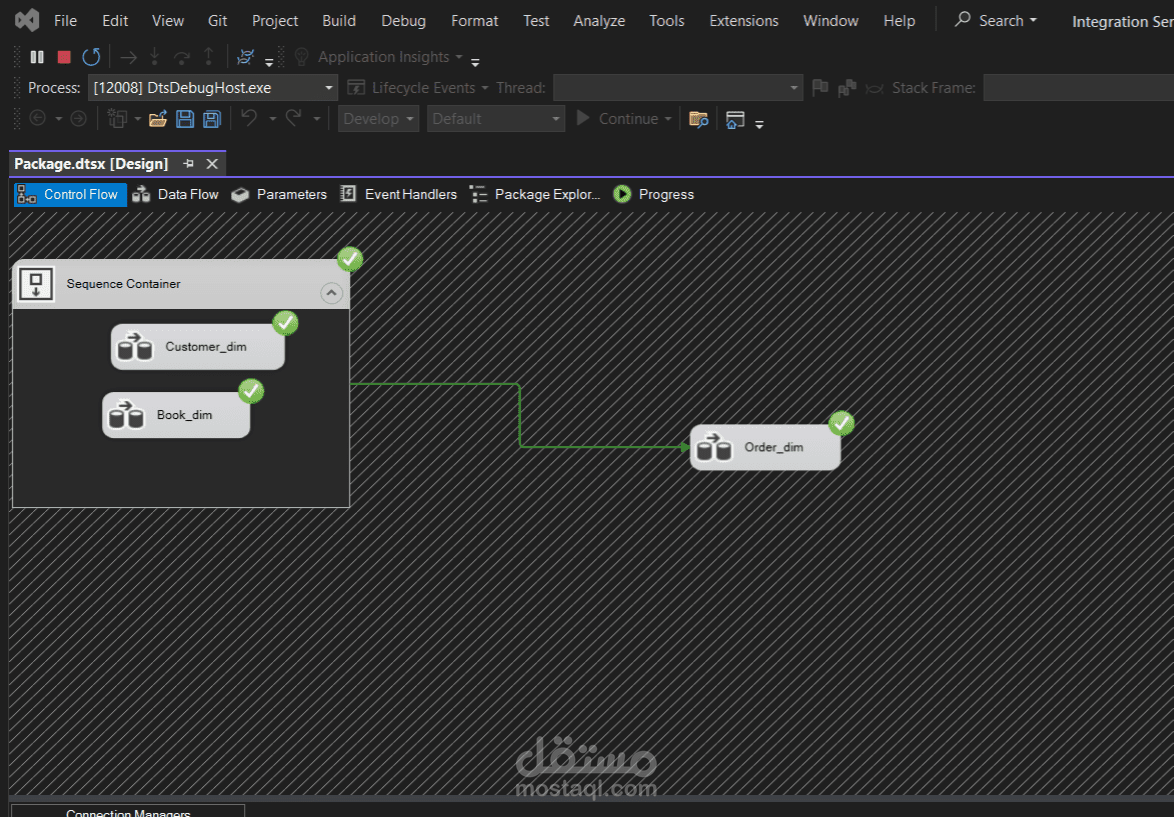Image resolution: width=1174 pixels, height=817 pixels.
Task: Click the Find in Files folder icon
Action: point(699,118)
